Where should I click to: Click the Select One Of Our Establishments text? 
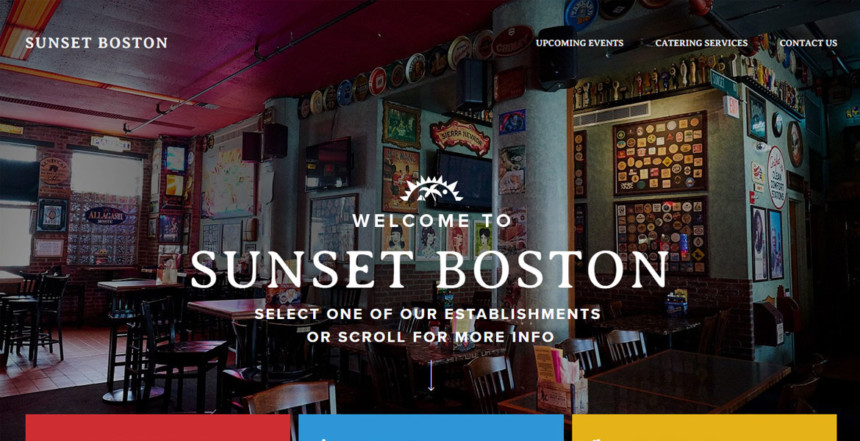pos(427,314)
